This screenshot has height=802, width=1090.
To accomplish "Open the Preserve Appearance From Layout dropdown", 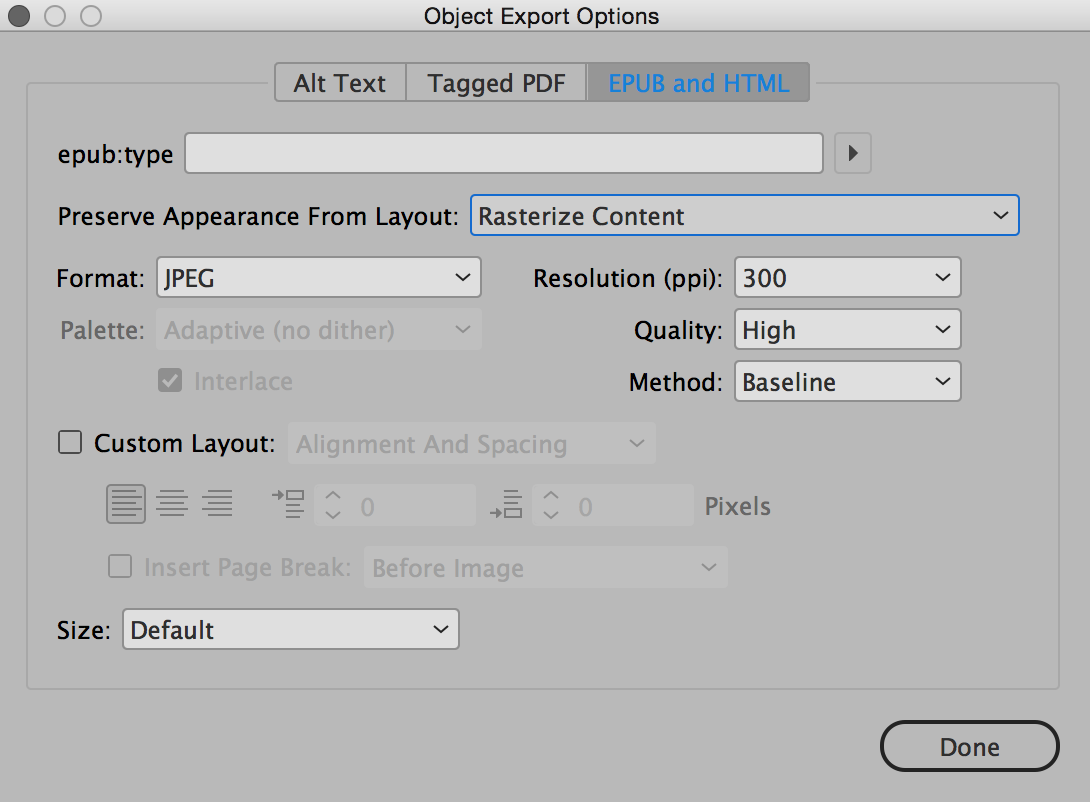I will point(744,216).
